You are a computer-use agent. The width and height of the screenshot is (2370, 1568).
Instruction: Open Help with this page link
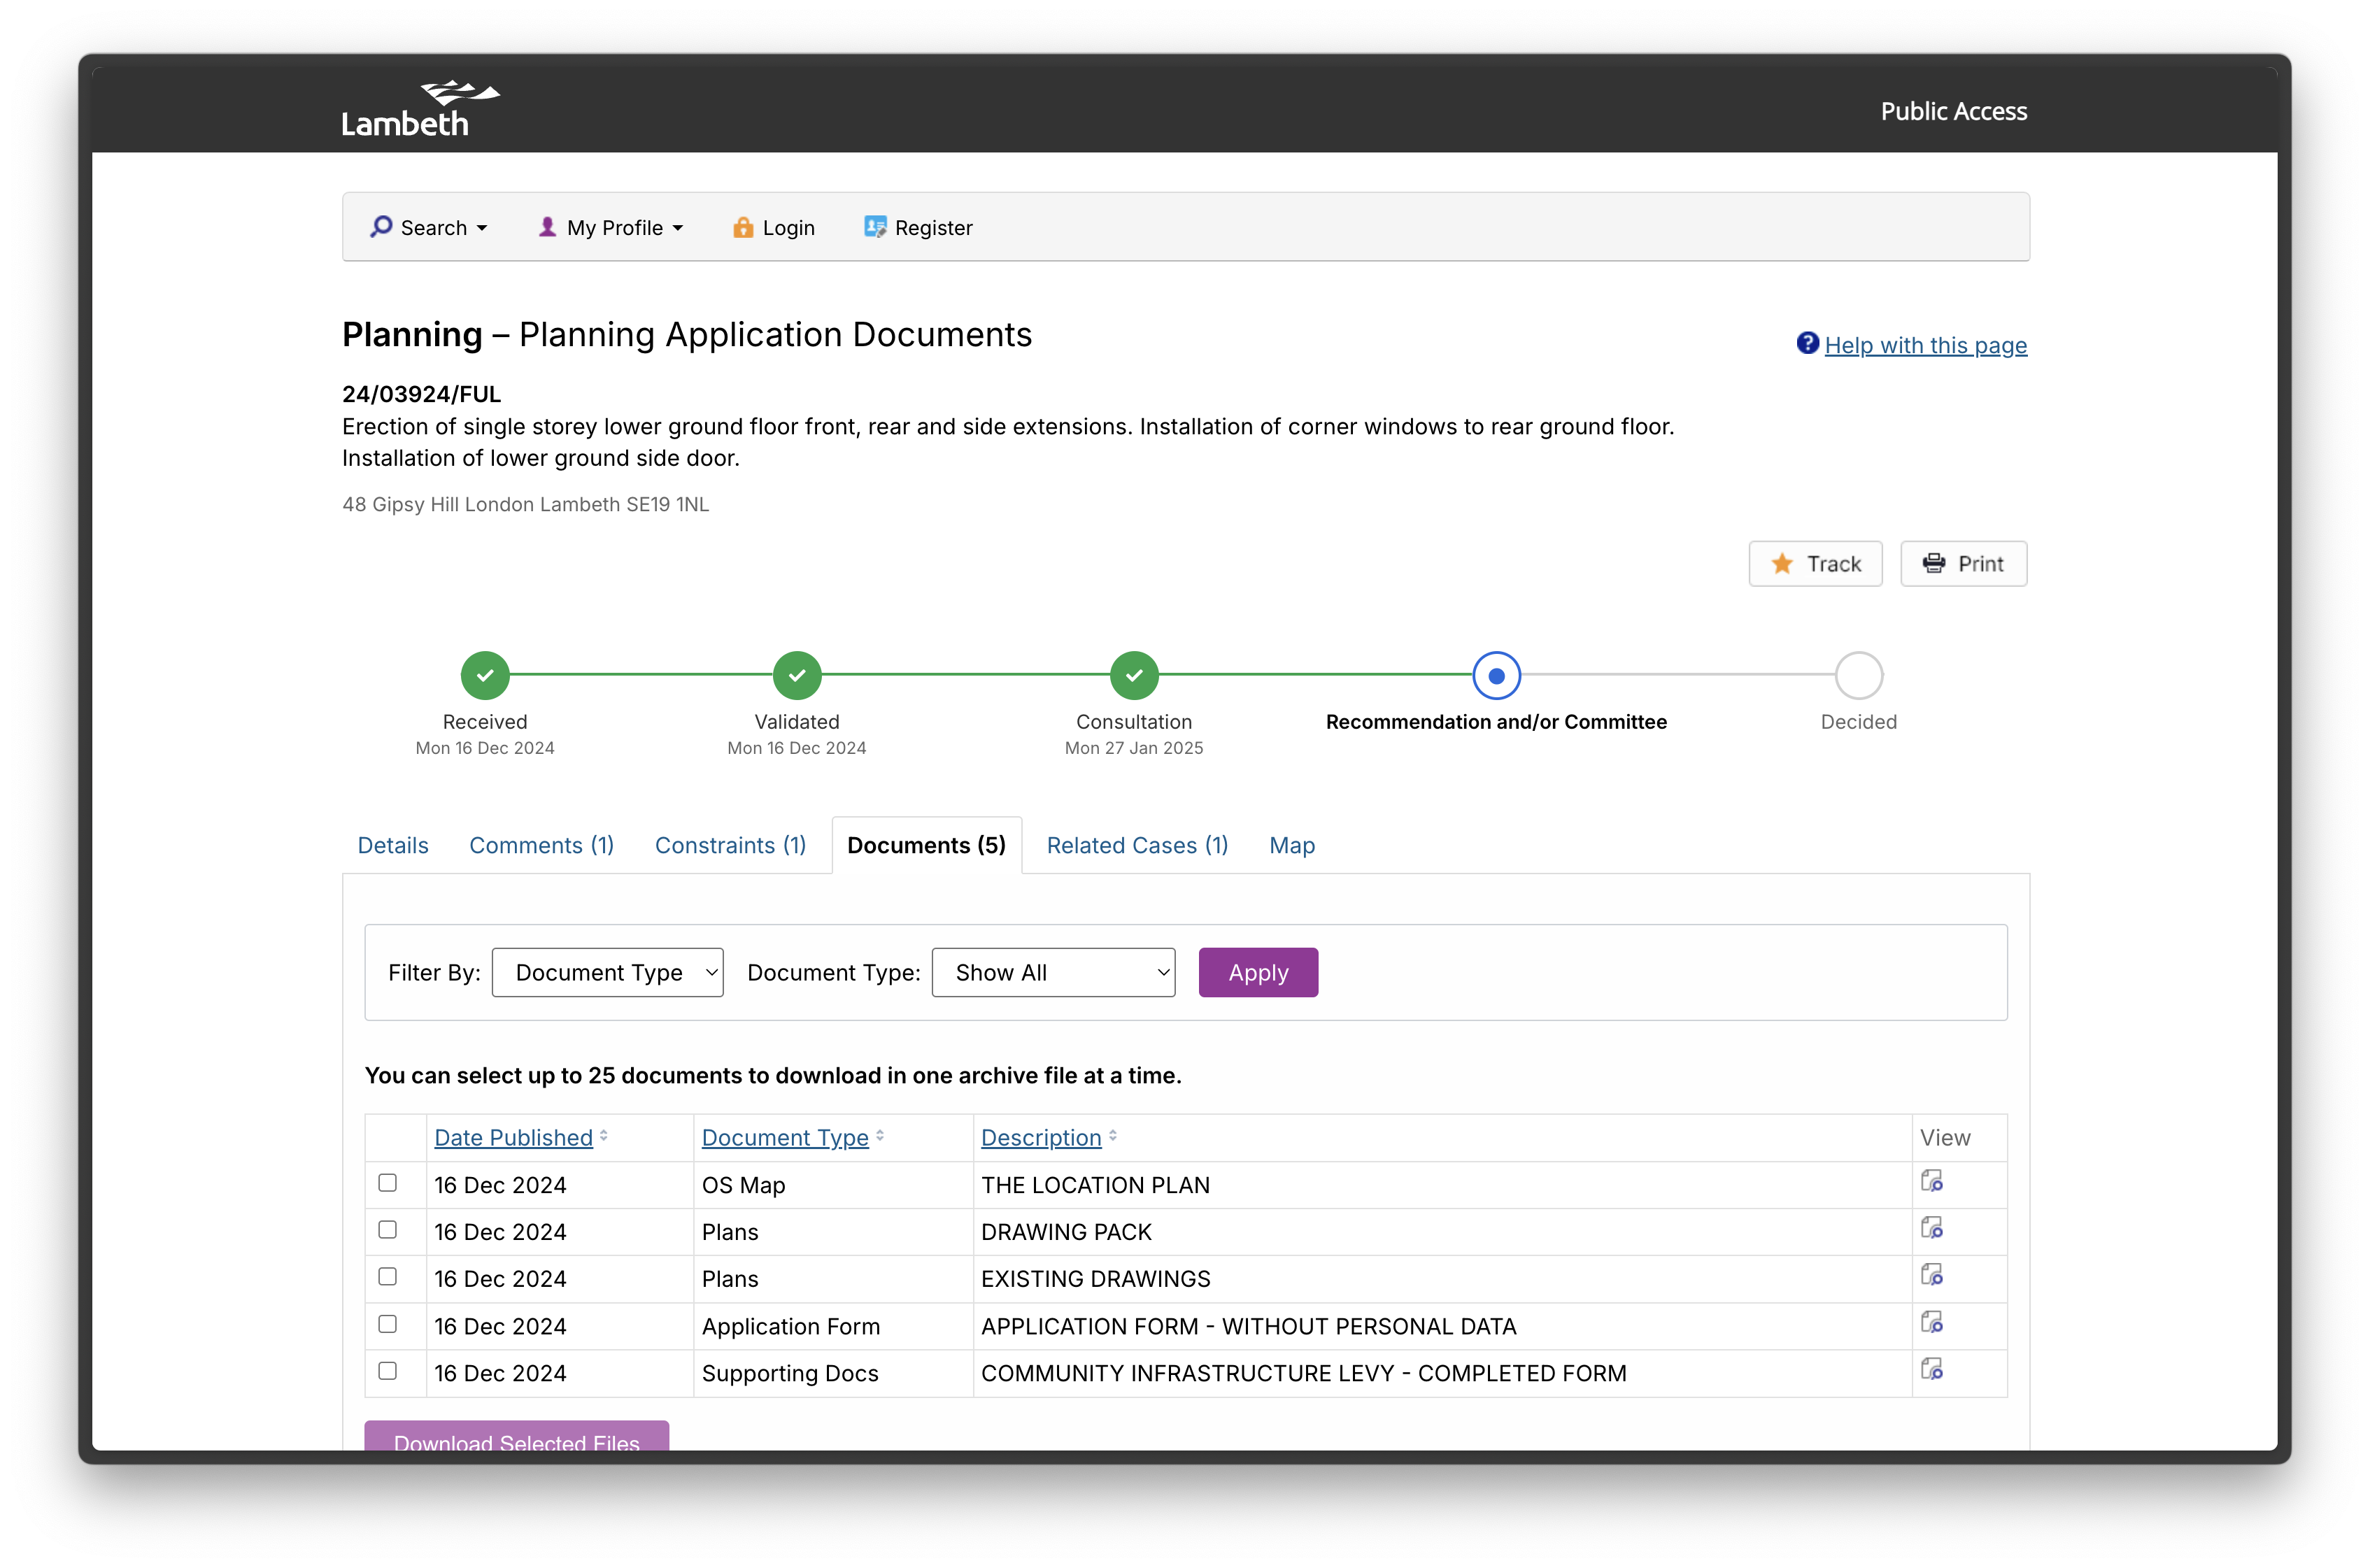click(1926, 345)
